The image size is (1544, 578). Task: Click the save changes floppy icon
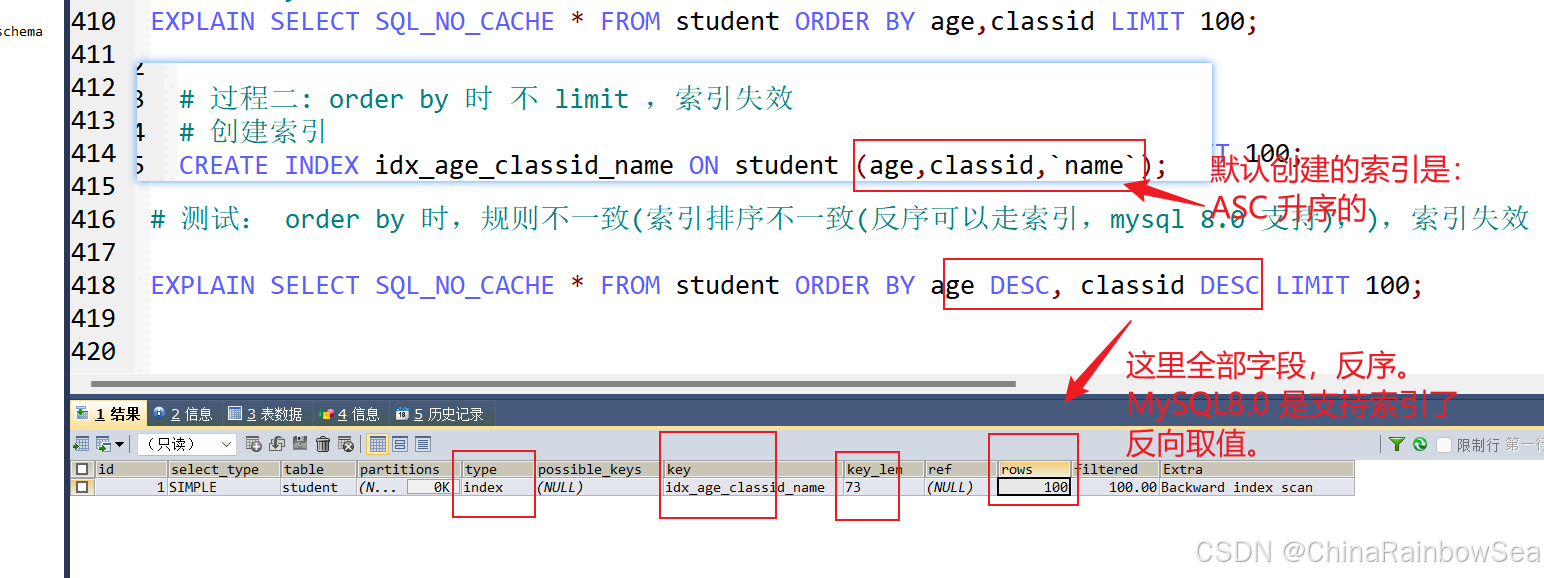[x=300, y=444]
